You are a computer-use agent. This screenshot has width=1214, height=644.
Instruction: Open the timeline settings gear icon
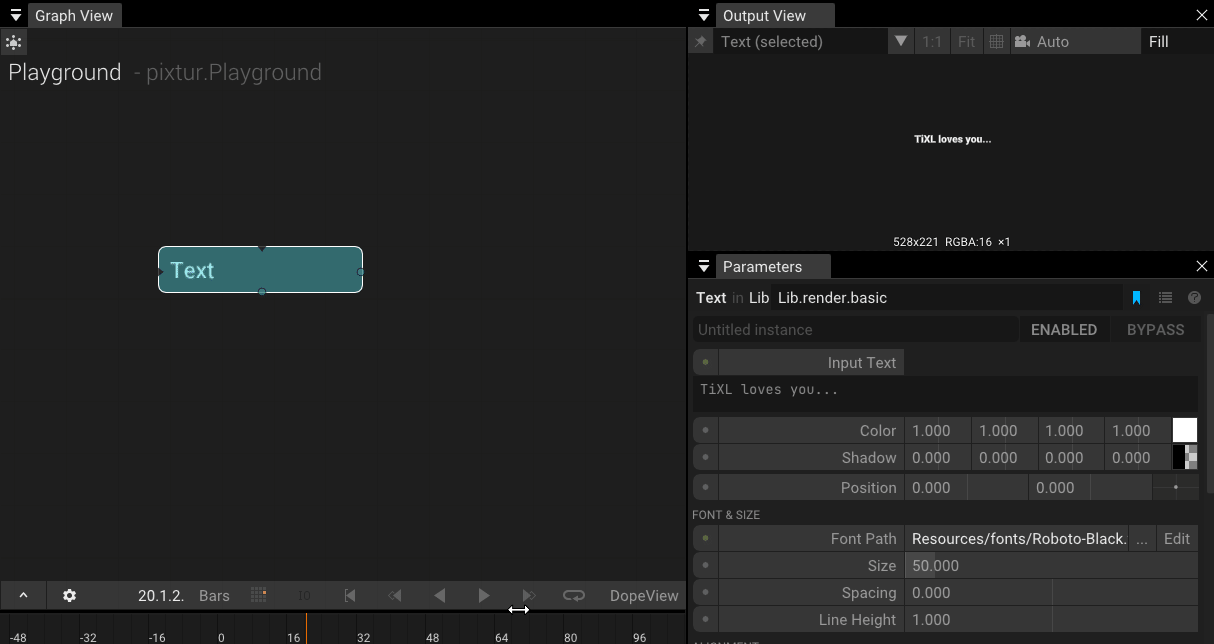click(x=68, y=595)
